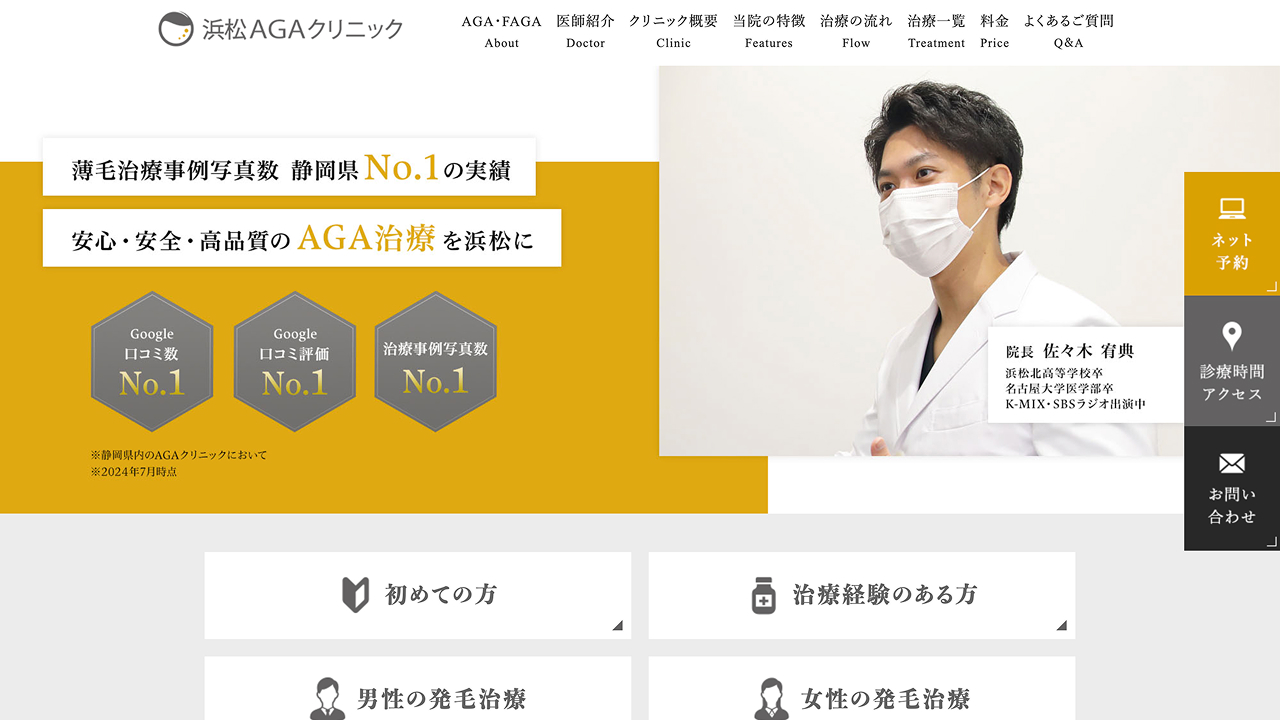Click the beginner shield icon beside 初めての方
Viewport: 1280px width, 720px height.
point(355,595)
